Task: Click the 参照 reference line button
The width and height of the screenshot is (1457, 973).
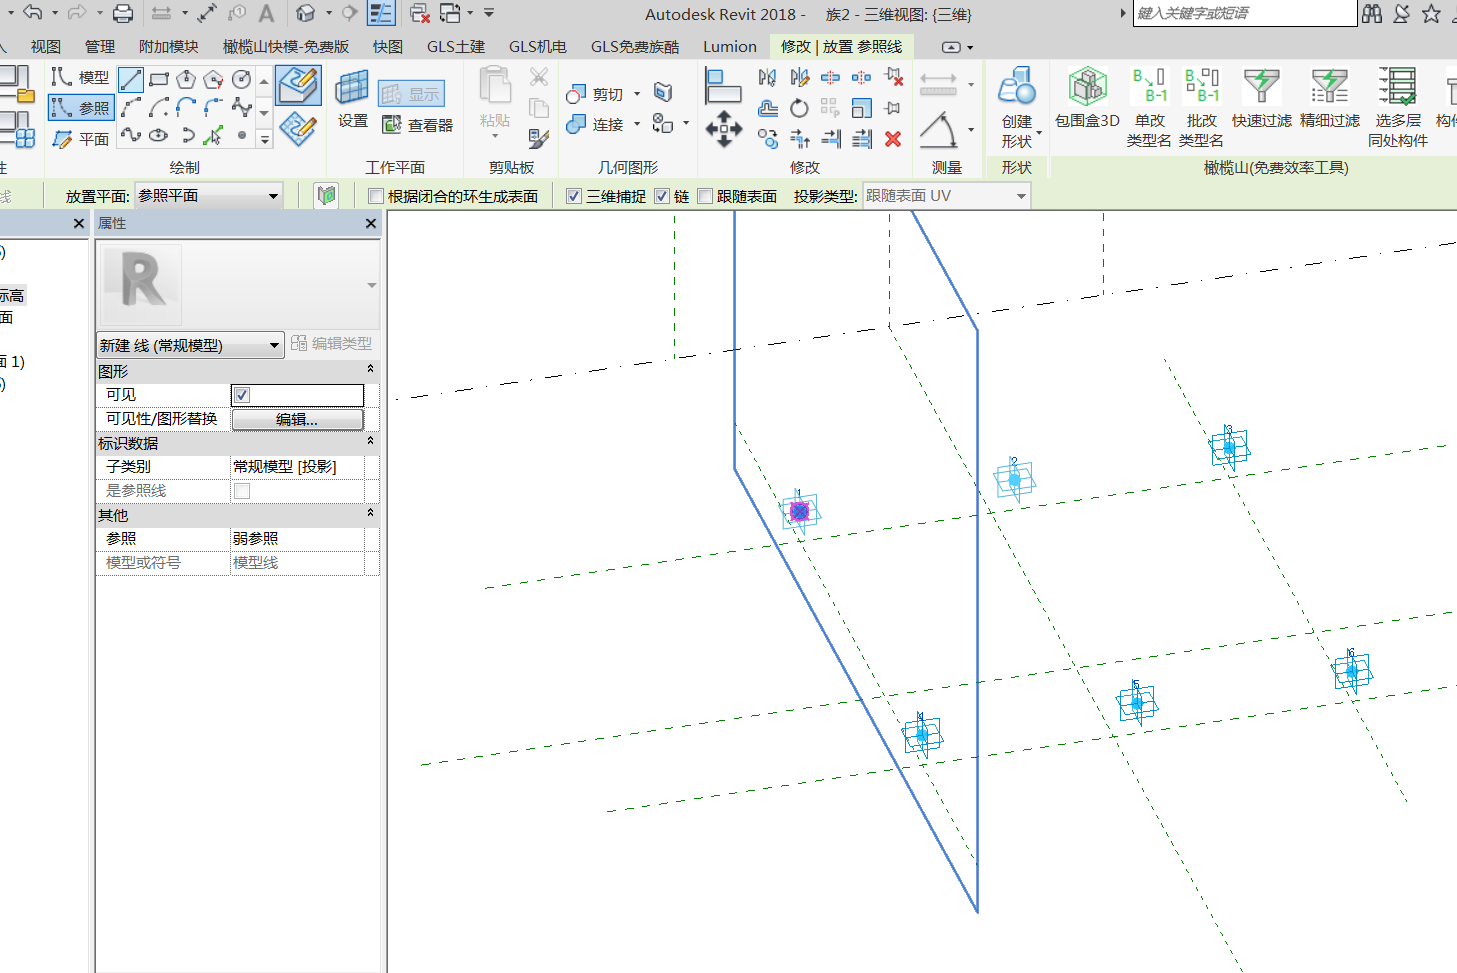Action: (81, 107)
